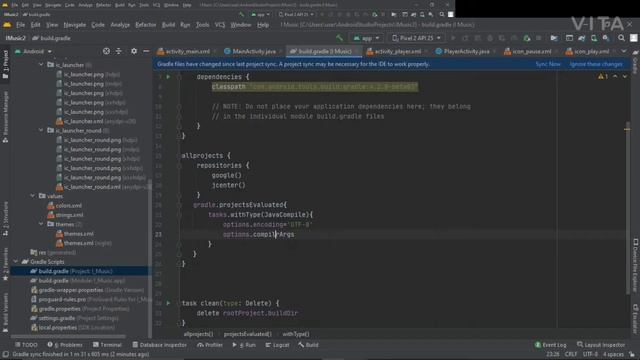Click the SDK Manager icon
Screen dimensions: 640x360
(x=606, y=38)
